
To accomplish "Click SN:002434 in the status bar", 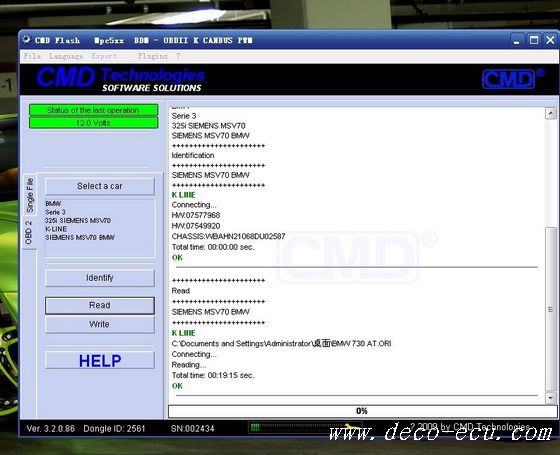I will coord(192,429).
